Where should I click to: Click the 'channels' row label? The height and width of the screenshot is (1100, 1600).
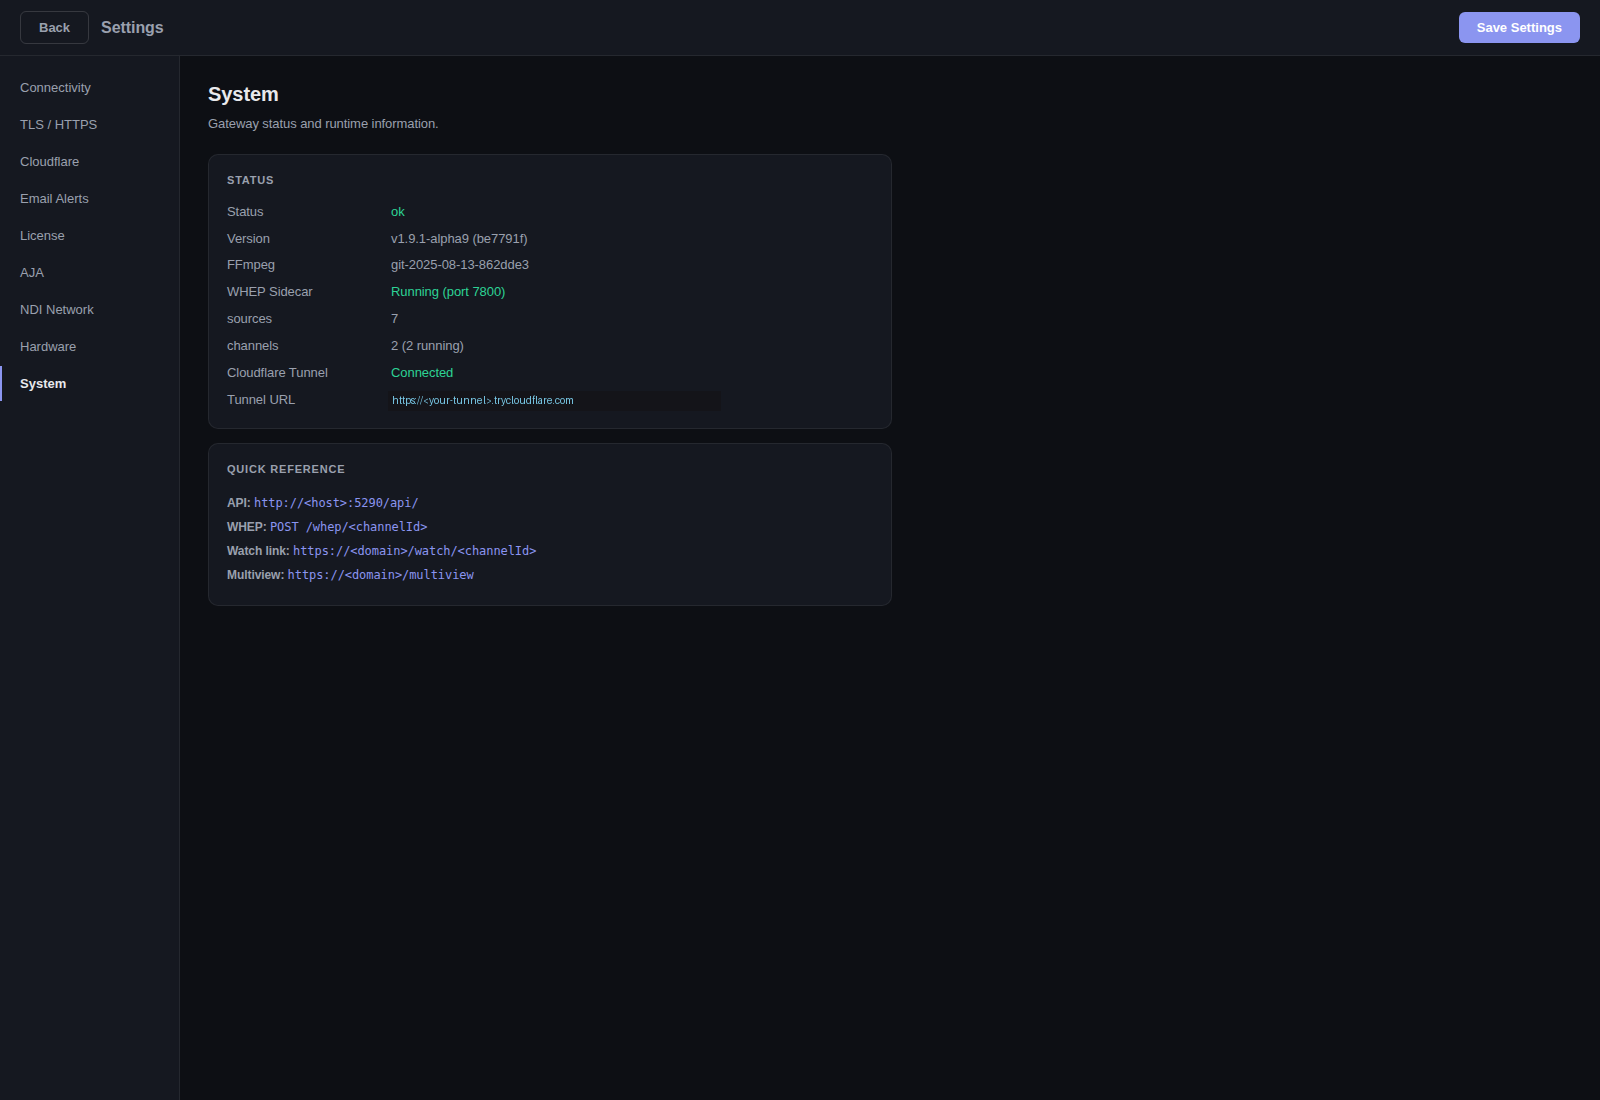click(252, 346)
